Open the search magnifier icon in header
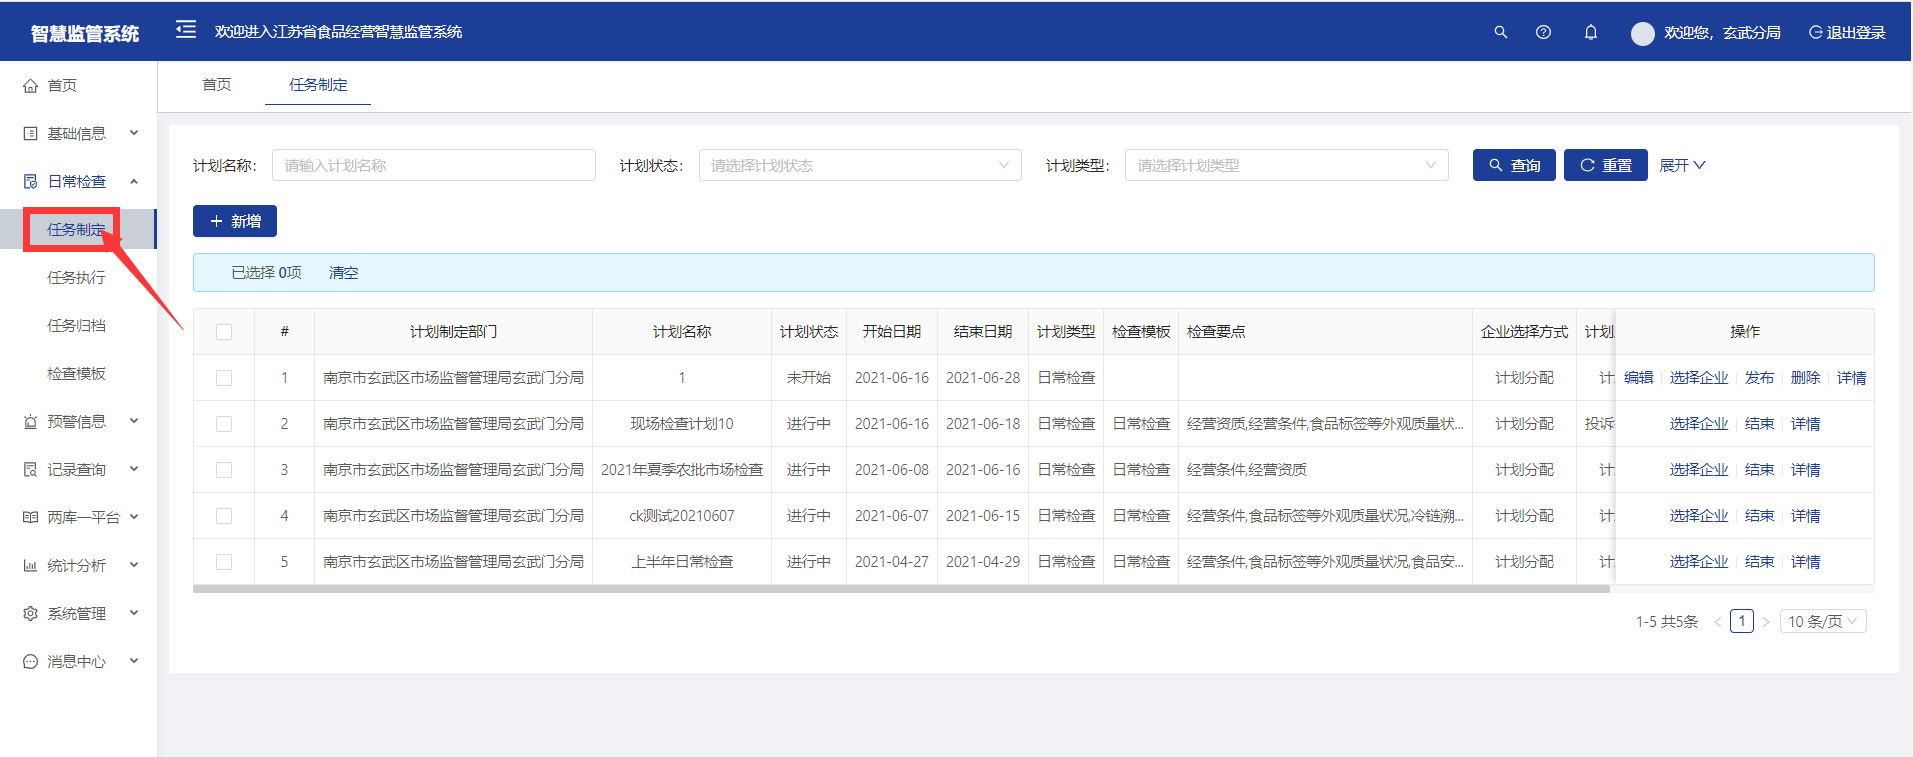The image size is (1913, 757). pos(1500,32)
